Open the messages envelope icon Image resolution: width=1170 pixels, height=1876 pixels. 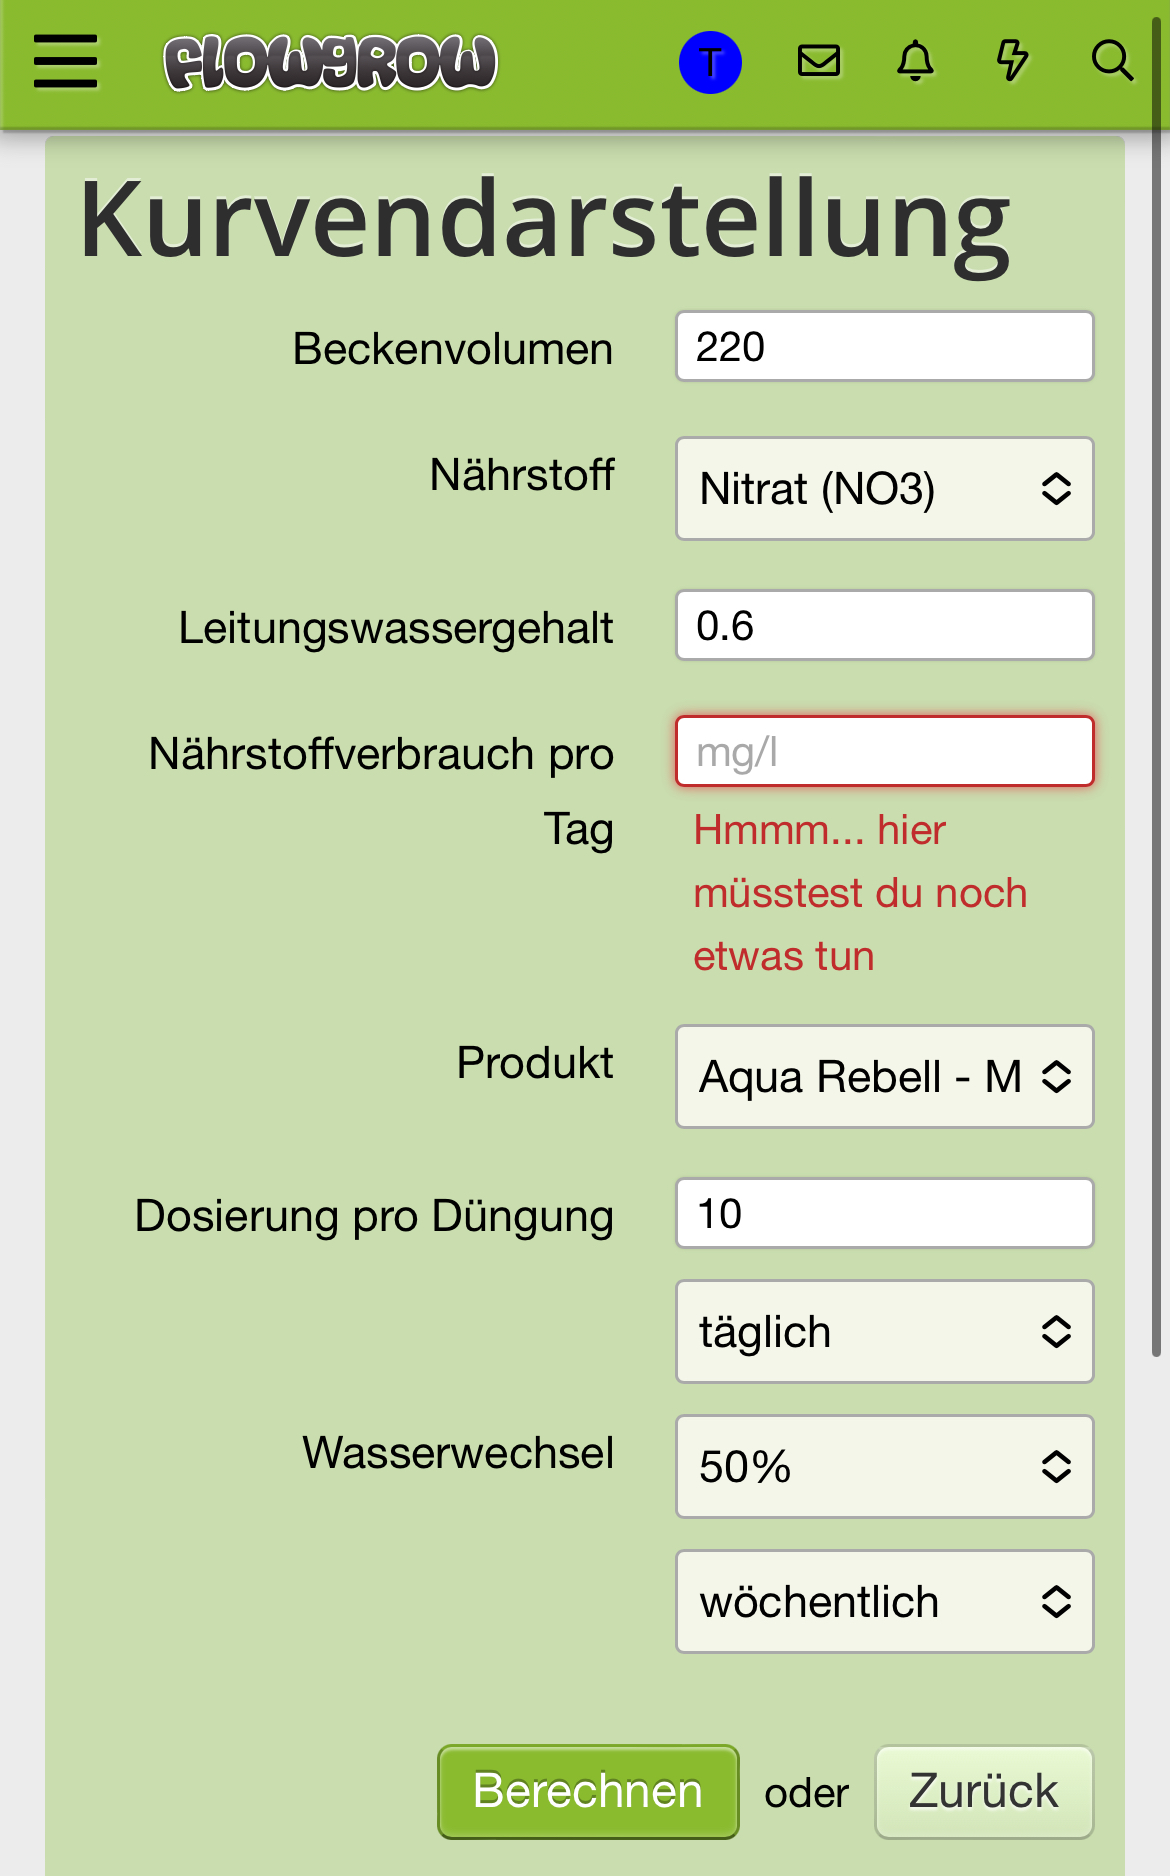pos(818,61)
